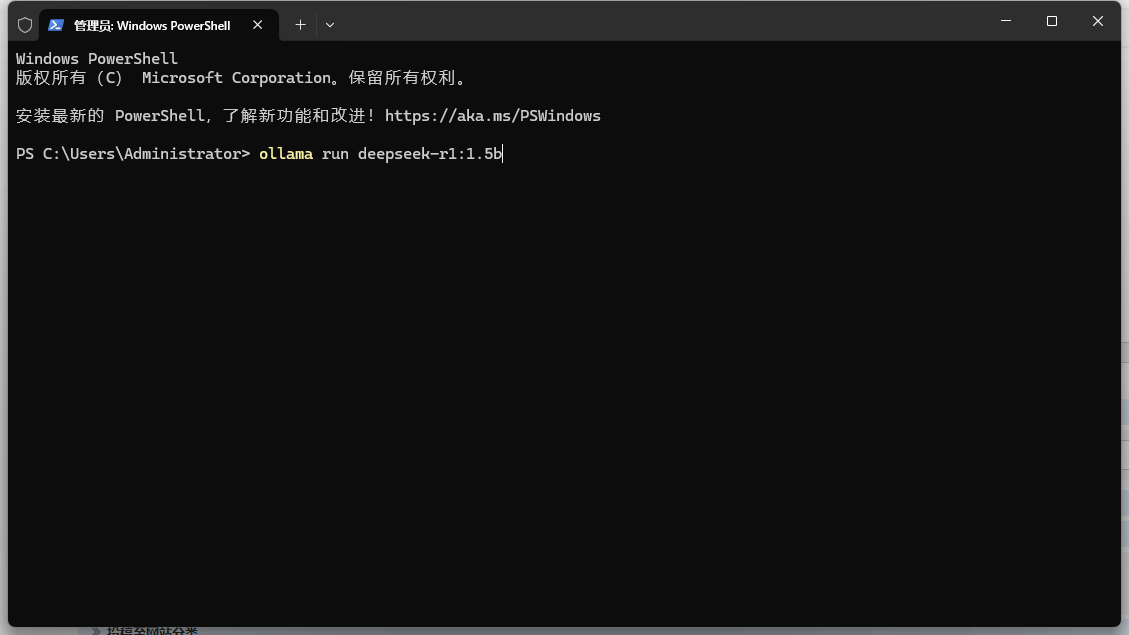Open the new tab profile dropdown arrow
This screenshot has width=1129, height=635.
click(x=330, y=25)
